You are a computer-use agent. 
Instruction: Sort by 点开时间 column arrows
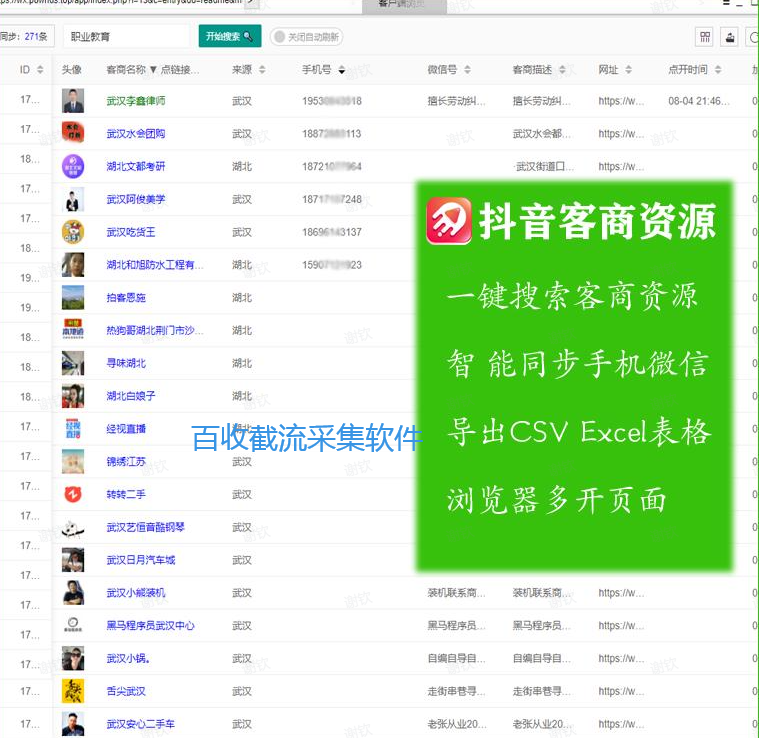click(x=718, y=70)
